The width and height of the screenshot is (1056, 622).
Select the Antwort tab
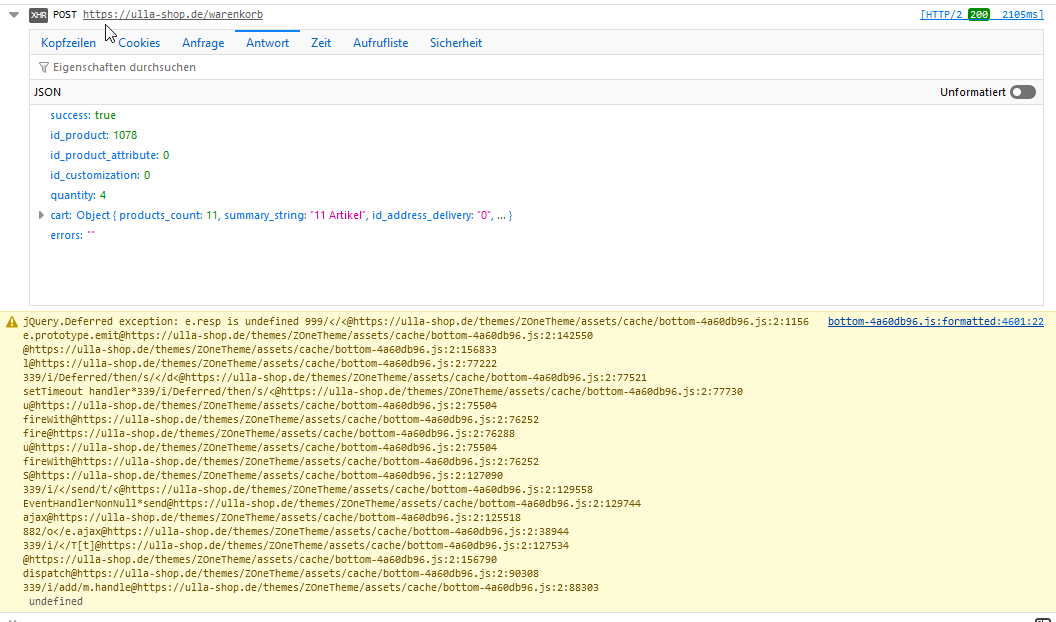(267, 43)
